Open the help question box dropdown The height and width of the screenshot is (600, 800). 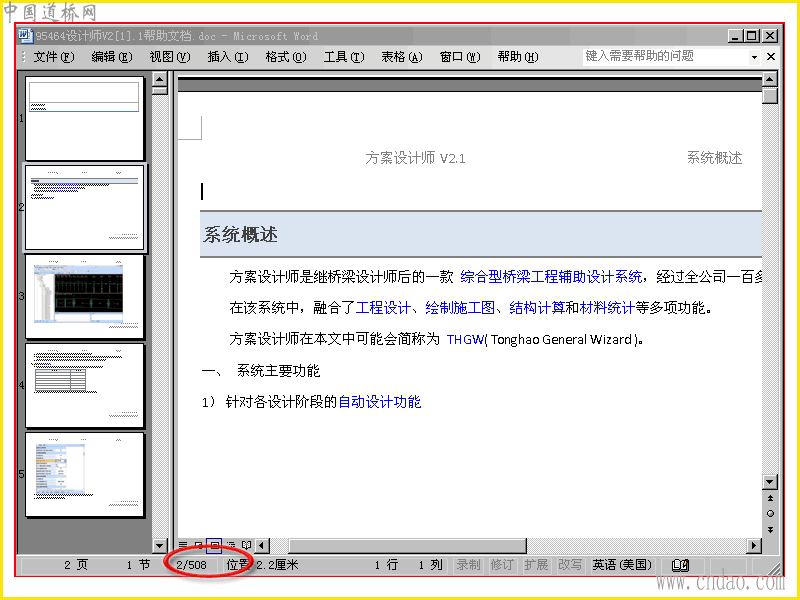754,57
